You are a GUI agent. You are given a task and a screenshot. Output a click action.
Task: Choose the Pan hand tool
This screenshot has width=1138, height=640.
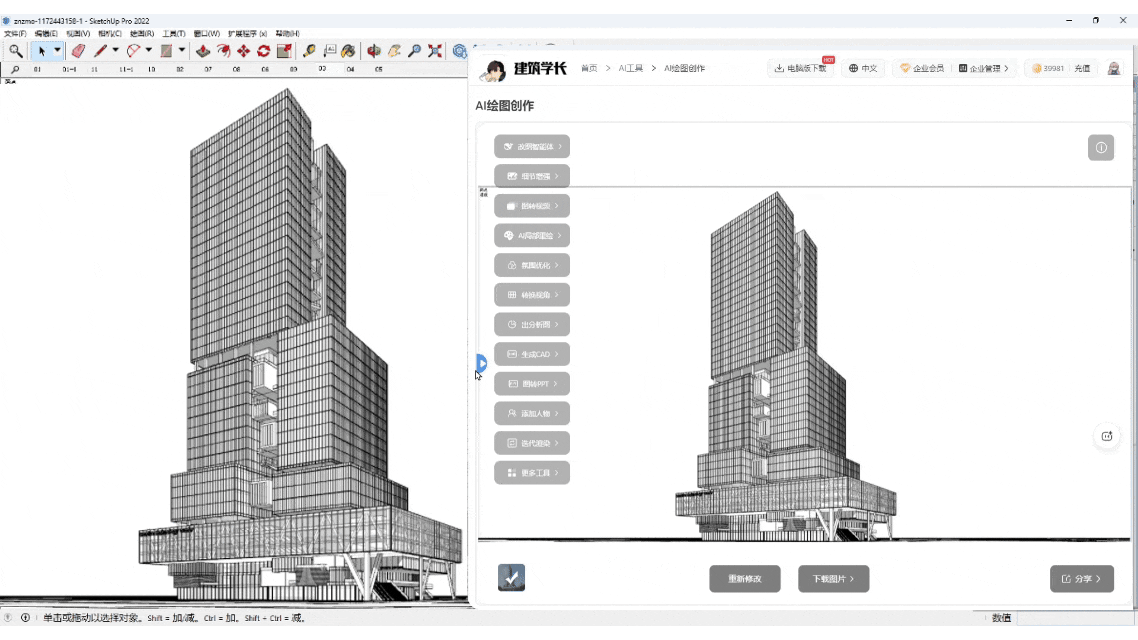pyautogui.click(x=394, y=51)
